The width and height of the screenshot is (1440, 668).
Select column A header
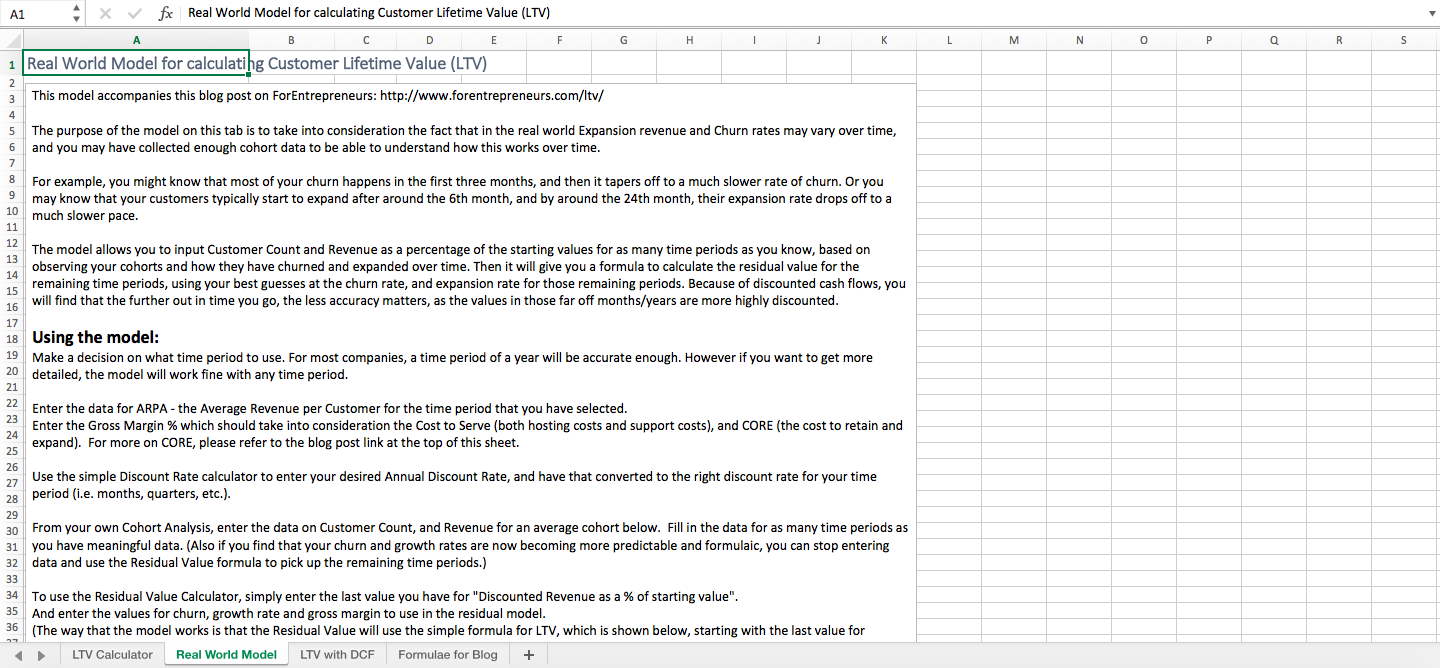(x=136, y=40)
